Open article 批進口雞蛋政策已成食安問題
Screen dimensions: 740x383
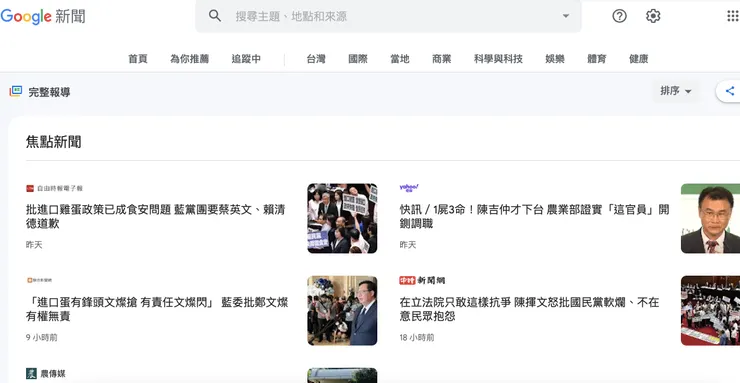tap(156, 216)
